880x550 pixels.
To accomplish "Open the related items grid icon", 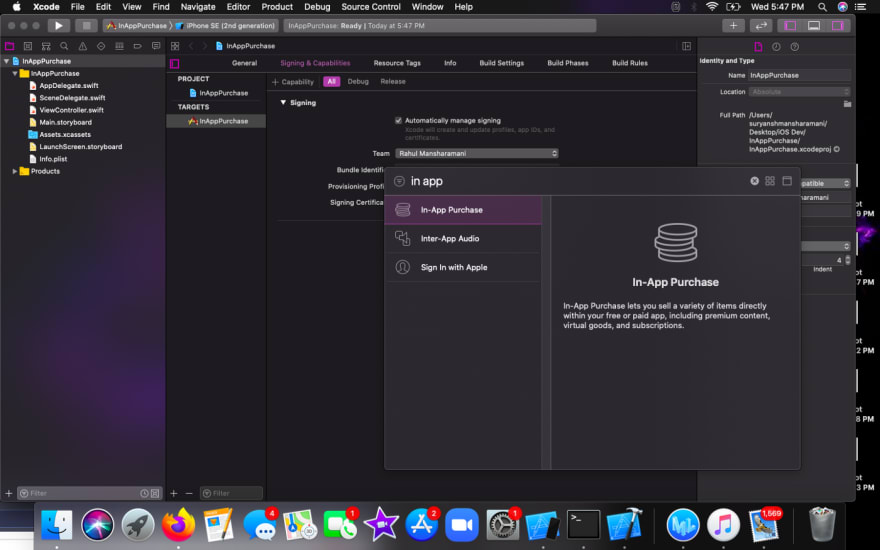I will 175,46.
